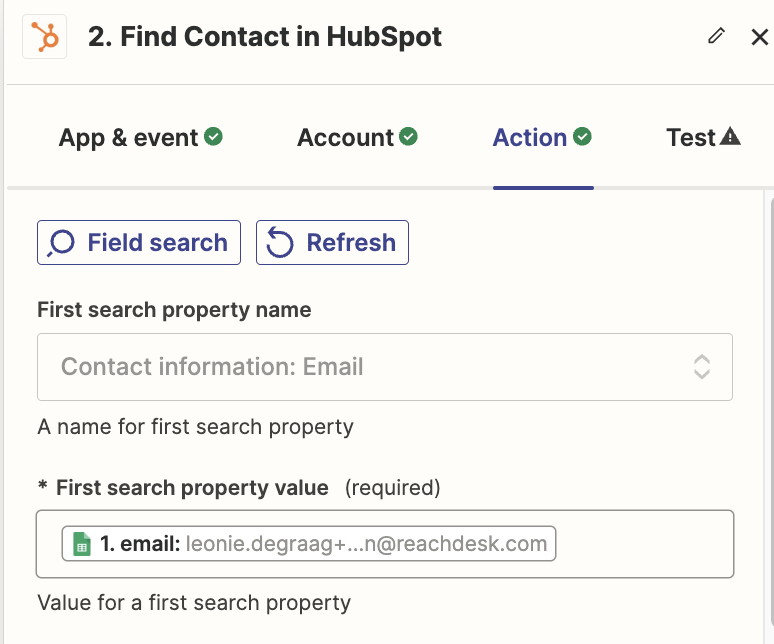Click the Account green checkmark icon

(x=408, y=136)
